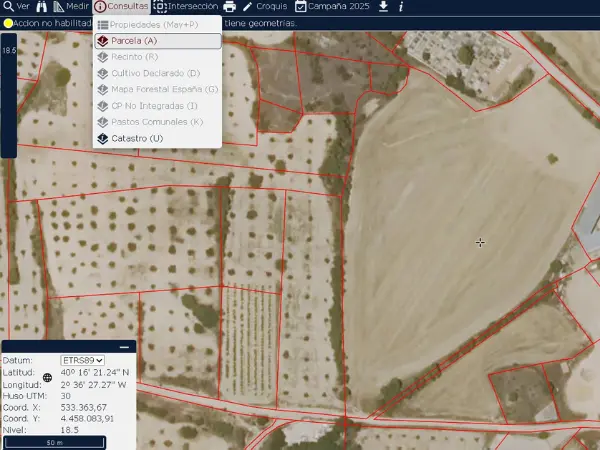Click the download icon in toolbar
This screenshot has width=600, height=450.
point(382,6)
